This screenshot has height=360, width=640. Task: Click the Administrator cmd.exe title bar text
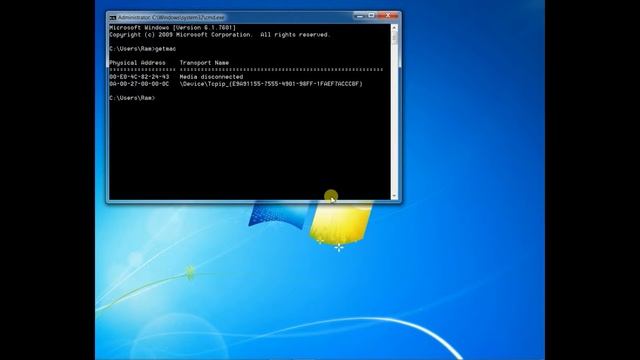171,18
